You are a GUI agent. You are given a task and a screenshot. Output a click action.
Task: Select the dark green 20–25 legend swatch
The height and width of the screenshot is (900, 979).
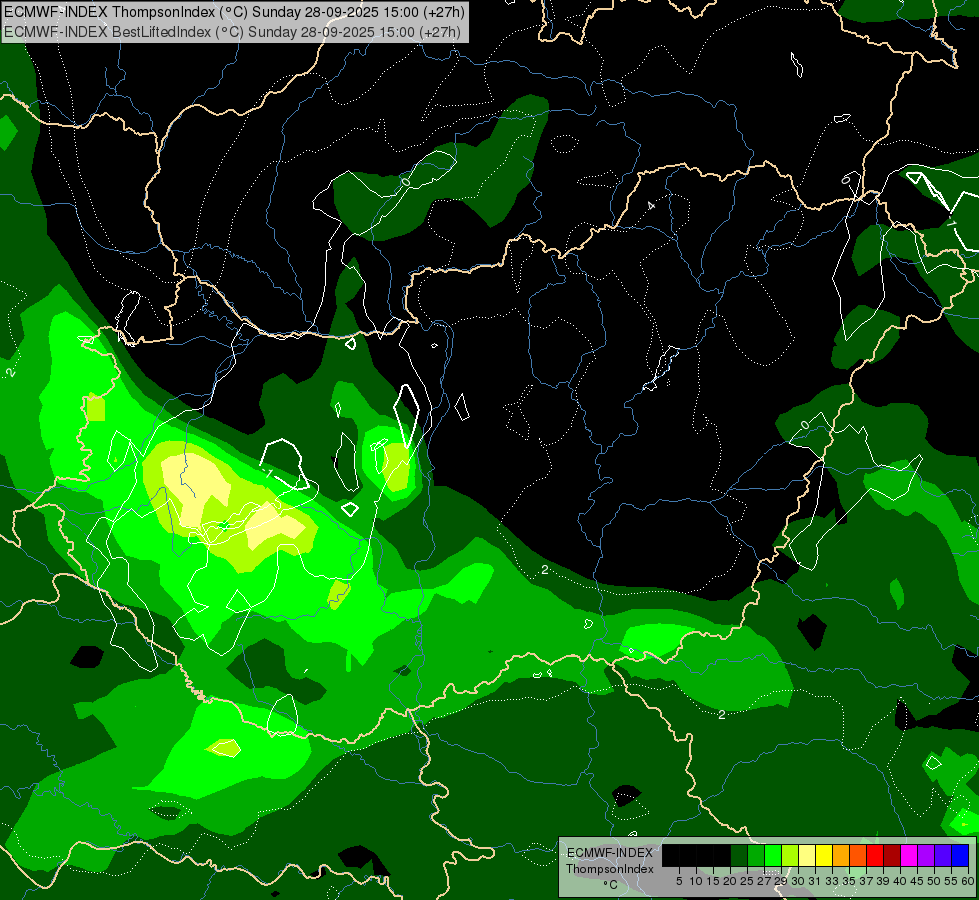[739, 855]
